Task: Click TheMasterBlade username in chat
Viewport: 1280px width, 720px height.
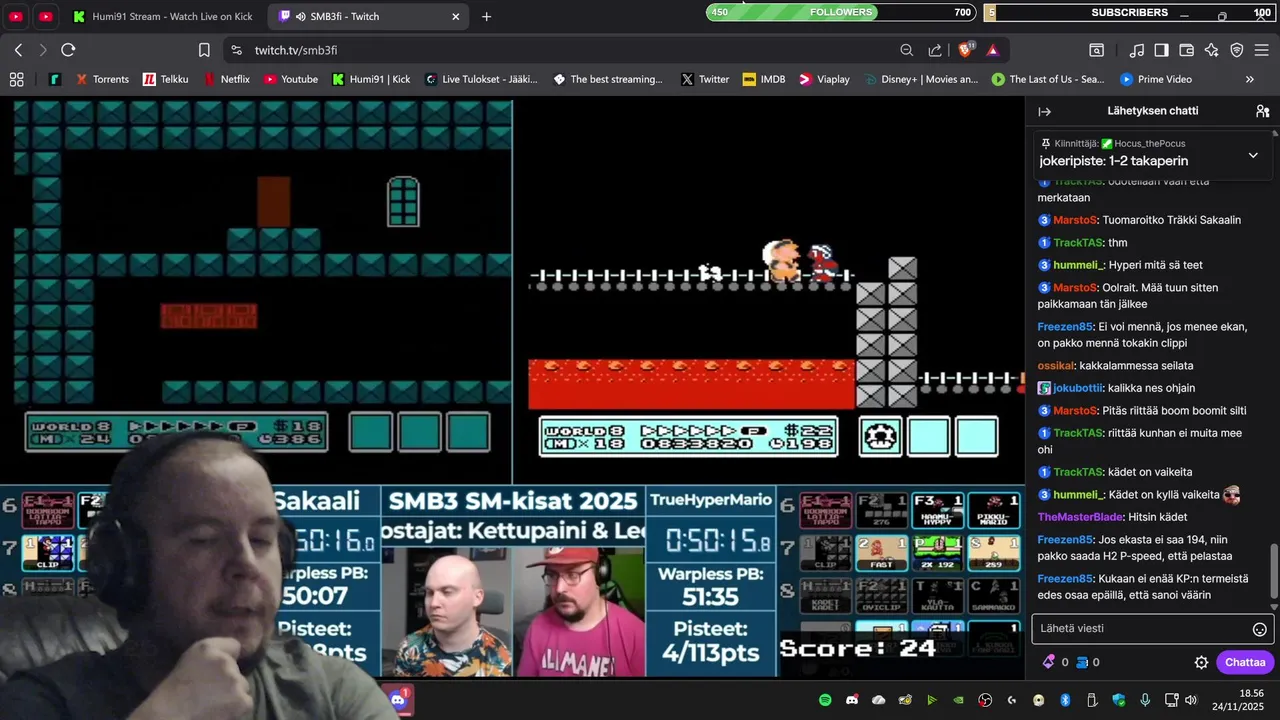Action: [1080, 517]
